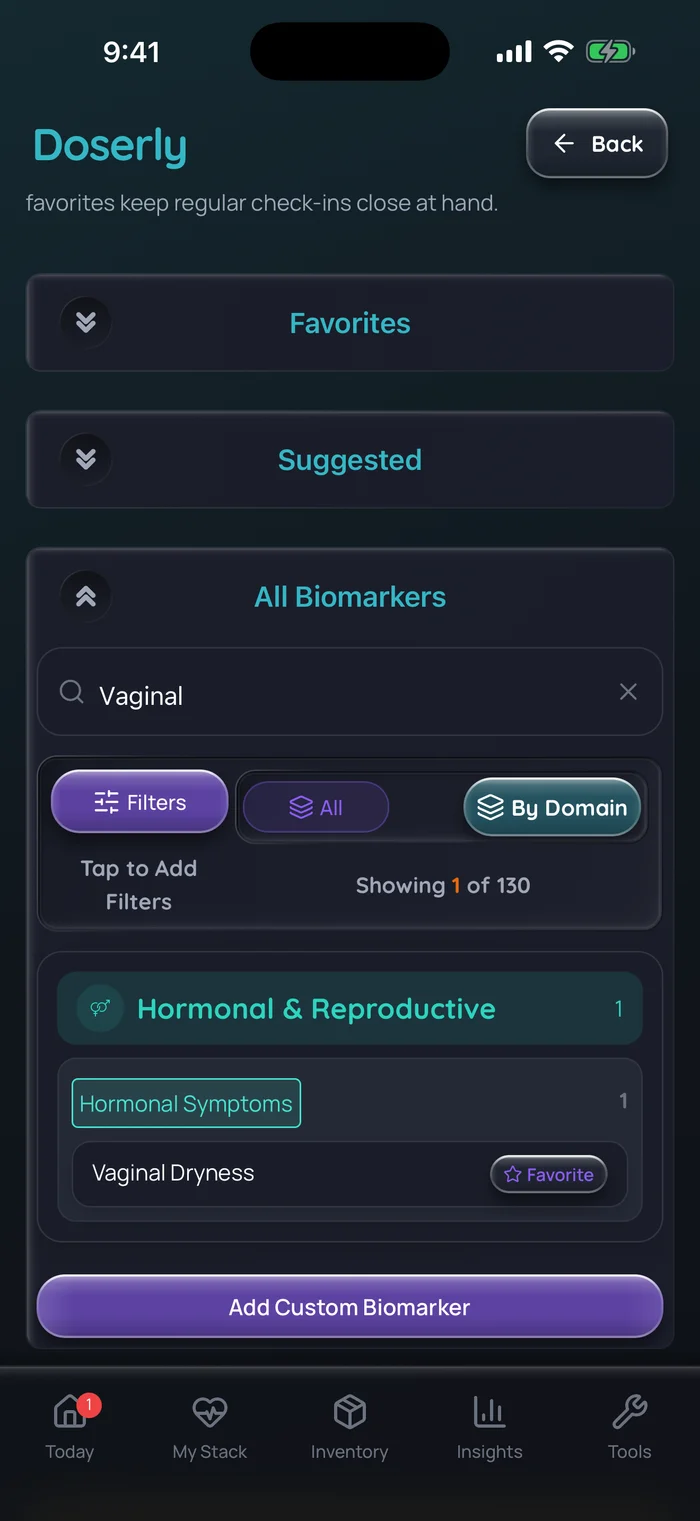
Task: Open the Tools wrench icon
Action: click(629, 1412)
